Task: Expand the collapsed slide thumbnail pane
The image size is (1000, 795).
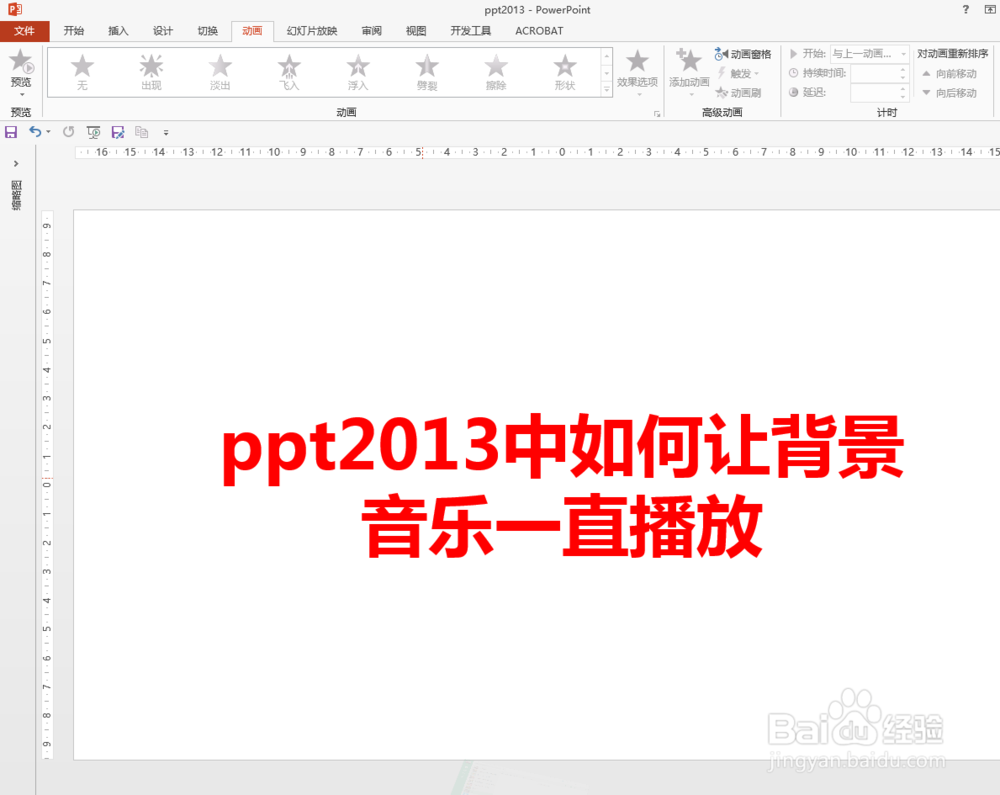Action: click(x=16, y=164)
